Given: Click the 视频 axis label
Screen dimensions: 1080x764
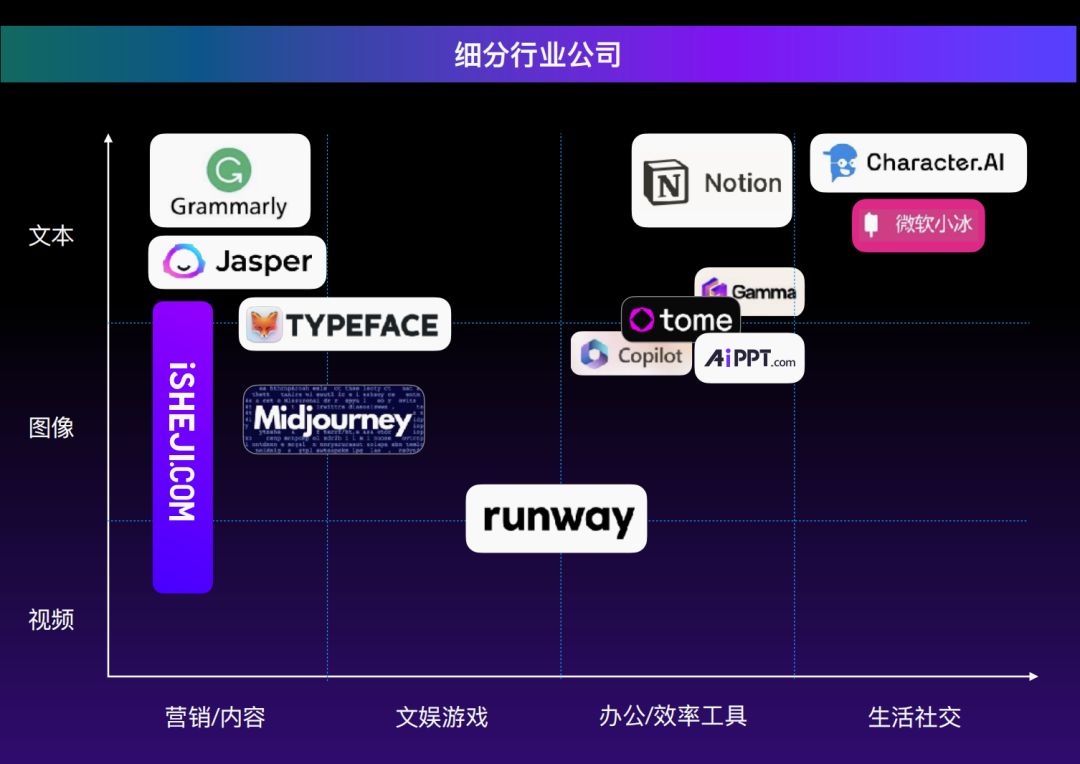Looking at the screenshot, I should click(x=51, y=620).
